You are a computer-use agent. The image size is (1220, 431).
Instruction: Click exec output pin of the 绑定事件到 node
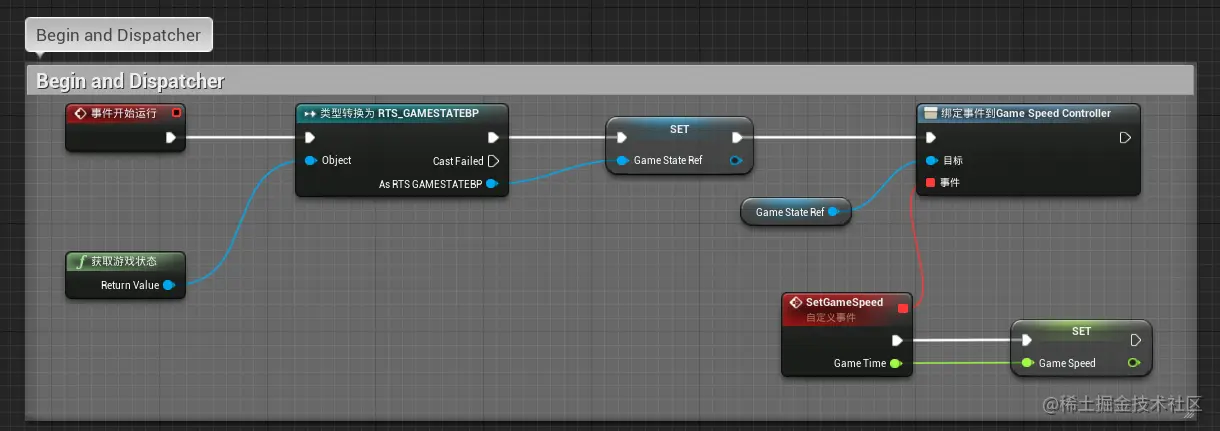[1125, 138]
